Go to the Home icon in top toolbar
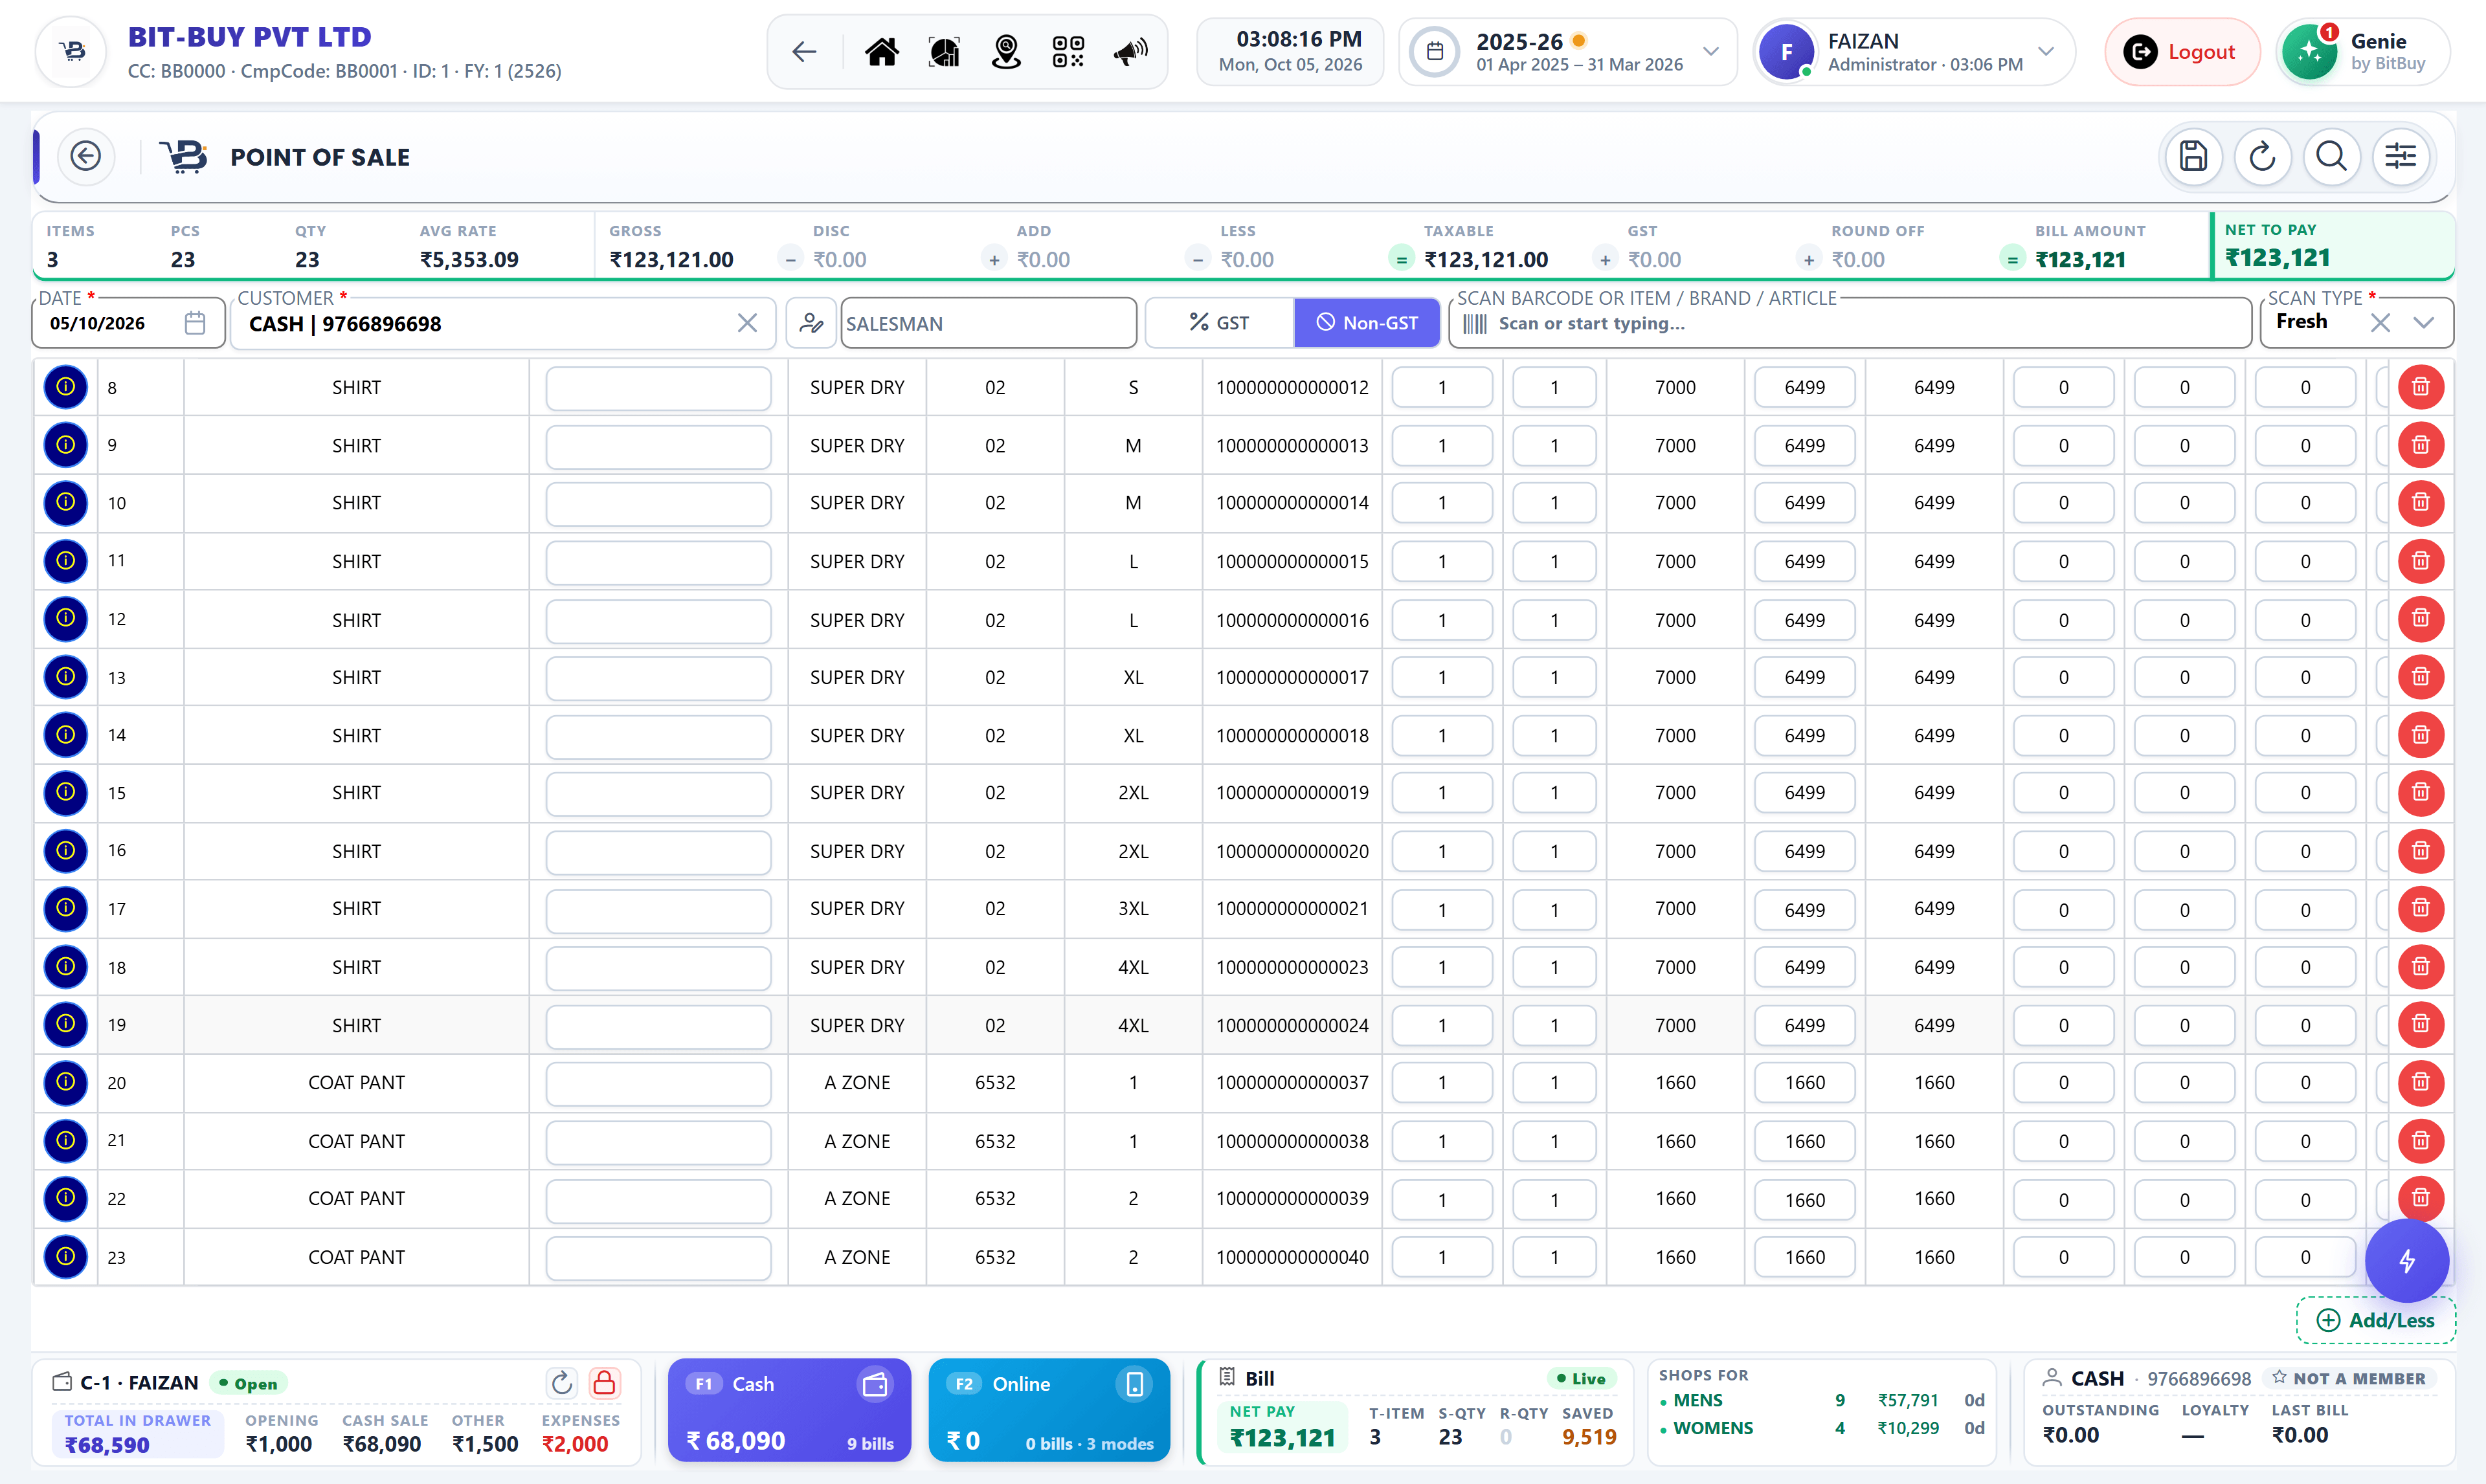Screen dimensions: 2486x1484 pyautogui.click(x=881, y=51)
